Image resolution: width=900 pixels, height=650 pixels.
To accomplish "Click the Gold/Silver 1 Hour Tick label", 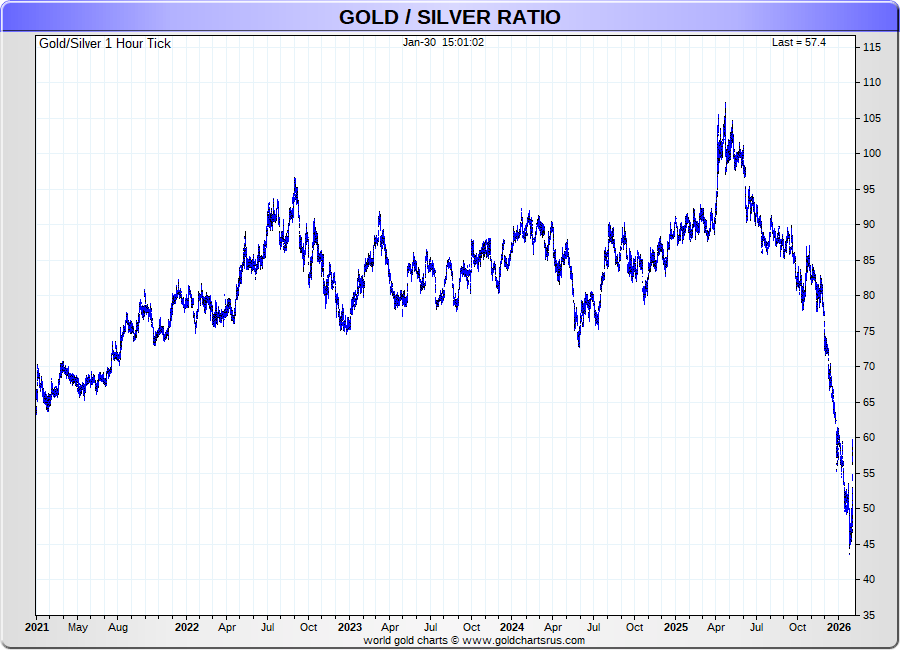I will (105, 44).
